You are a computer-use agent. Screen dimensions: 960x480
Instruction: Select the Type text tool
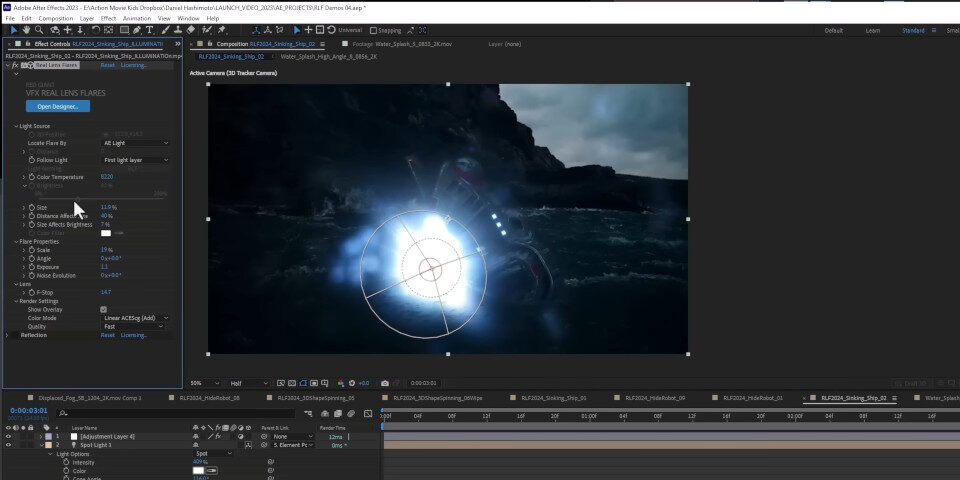click(151, 30)
